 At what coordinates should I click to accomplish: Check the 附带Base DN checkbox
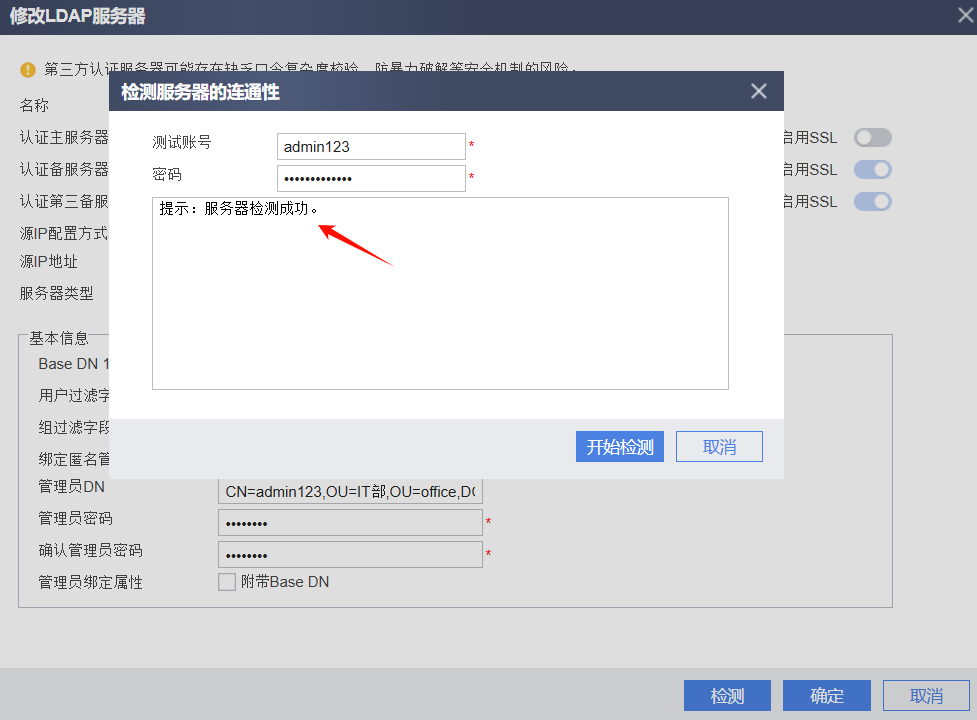pyautogui.click(x=227, y=582)
